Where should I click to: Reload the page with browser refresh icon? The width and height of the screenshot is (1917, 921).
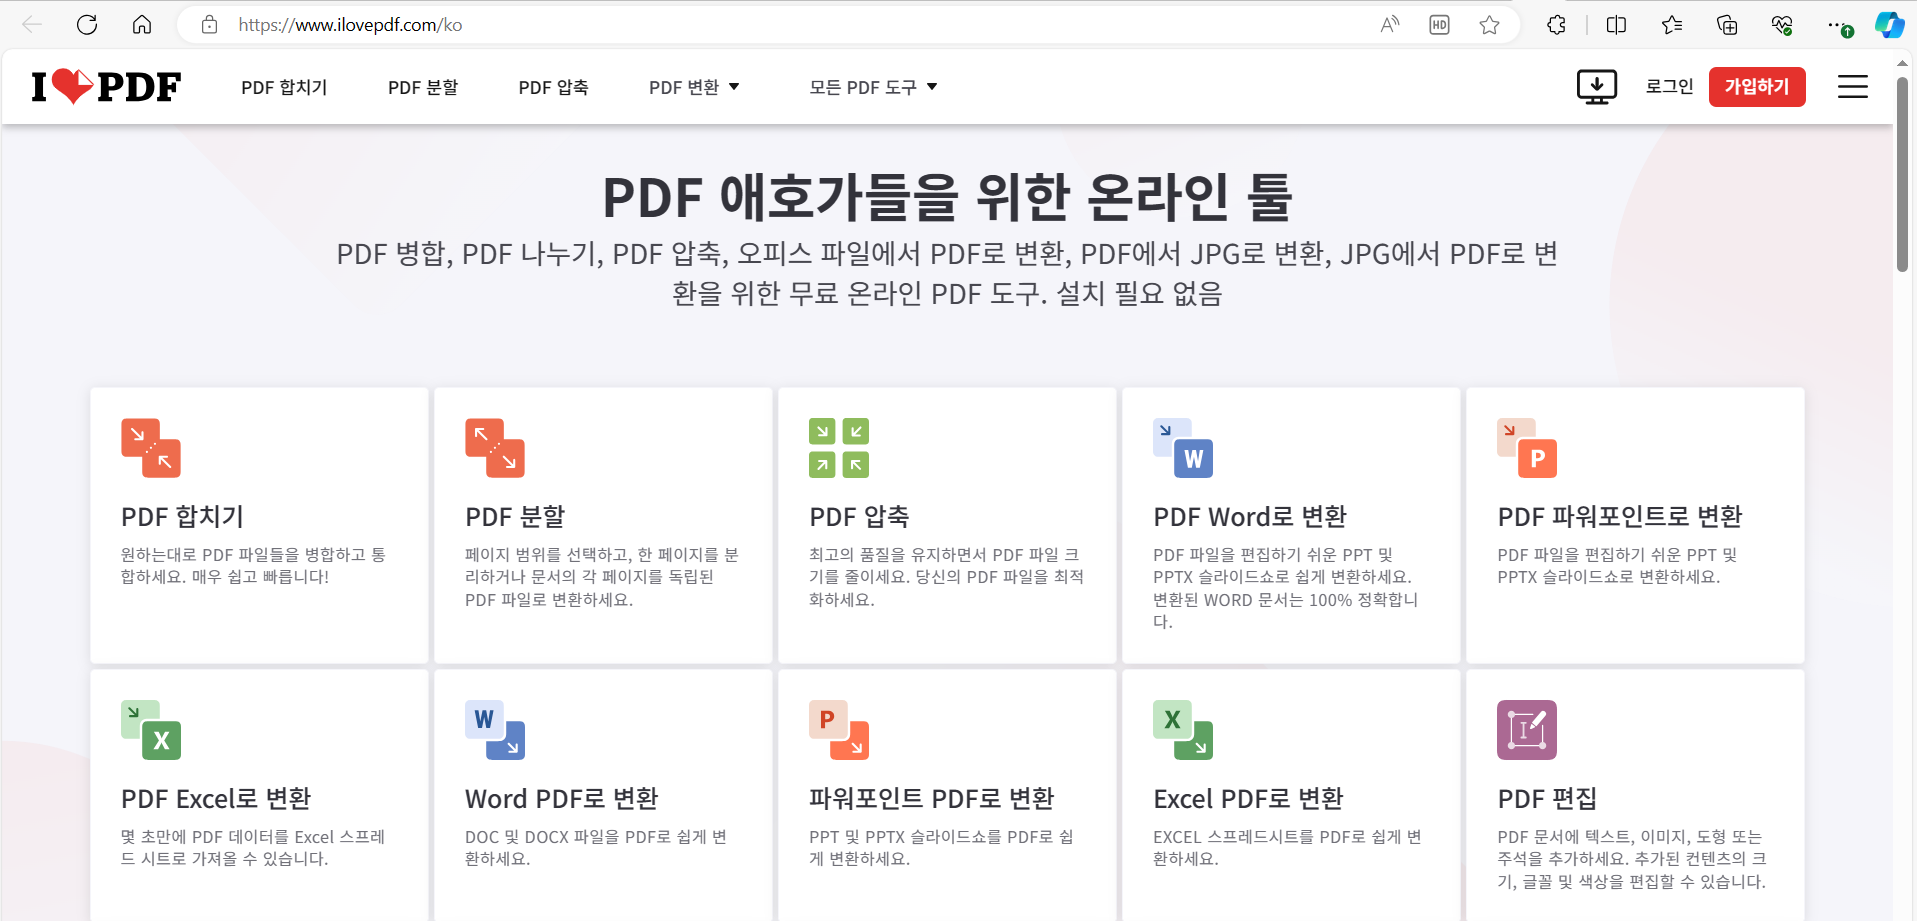tap(87, 25)
